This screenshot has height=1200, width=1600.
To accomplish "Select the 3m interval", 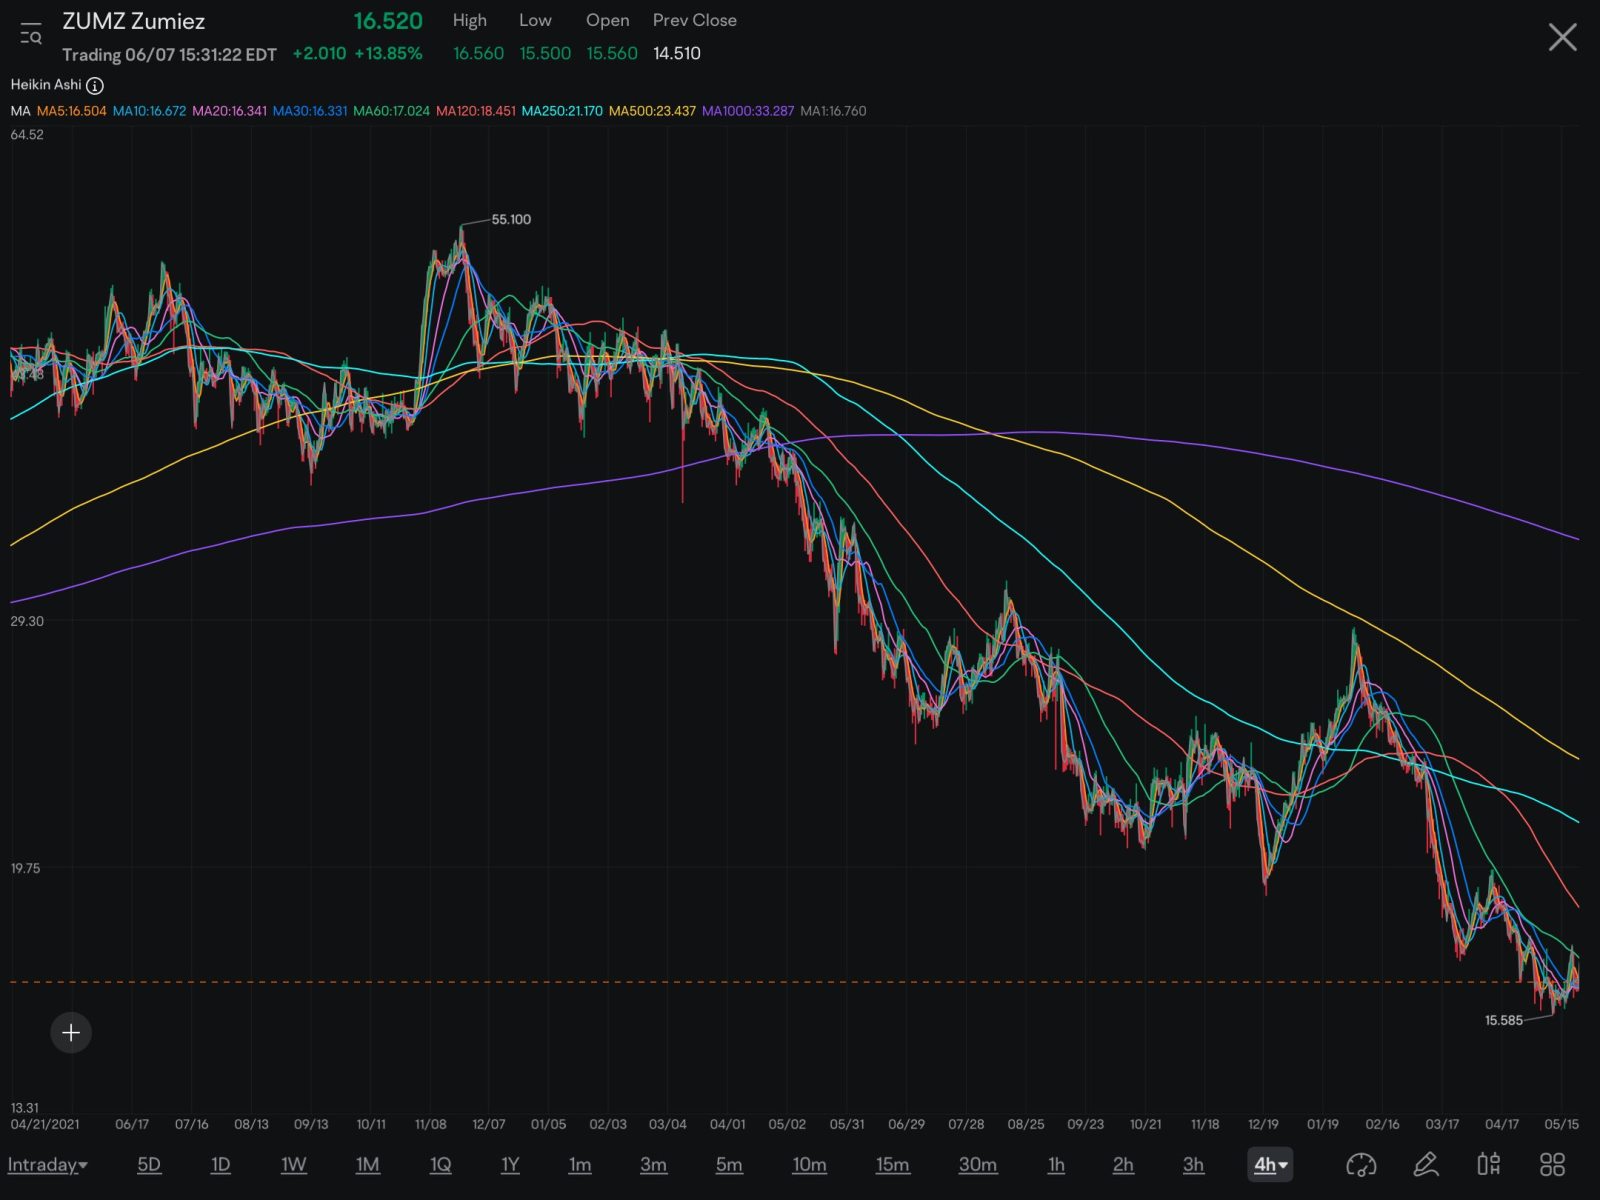I will tap(653, 1165).
